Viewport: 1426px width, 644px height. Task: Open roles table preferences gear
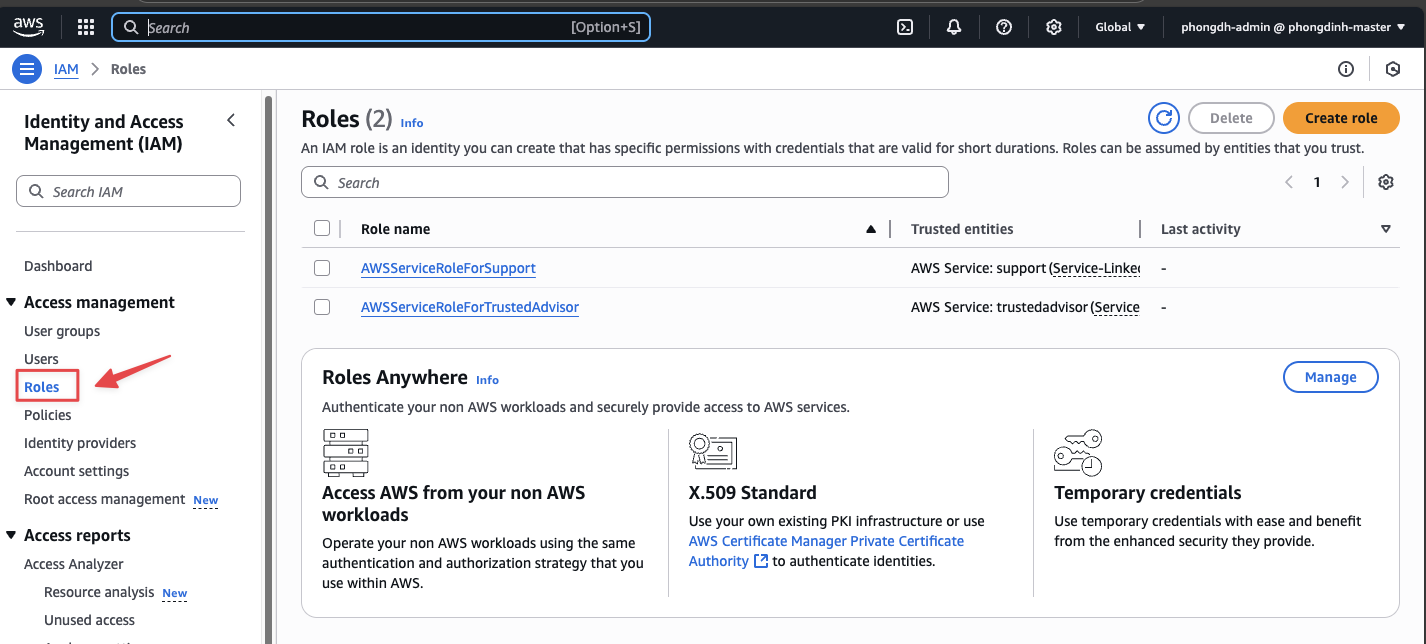click(1385, 182)
